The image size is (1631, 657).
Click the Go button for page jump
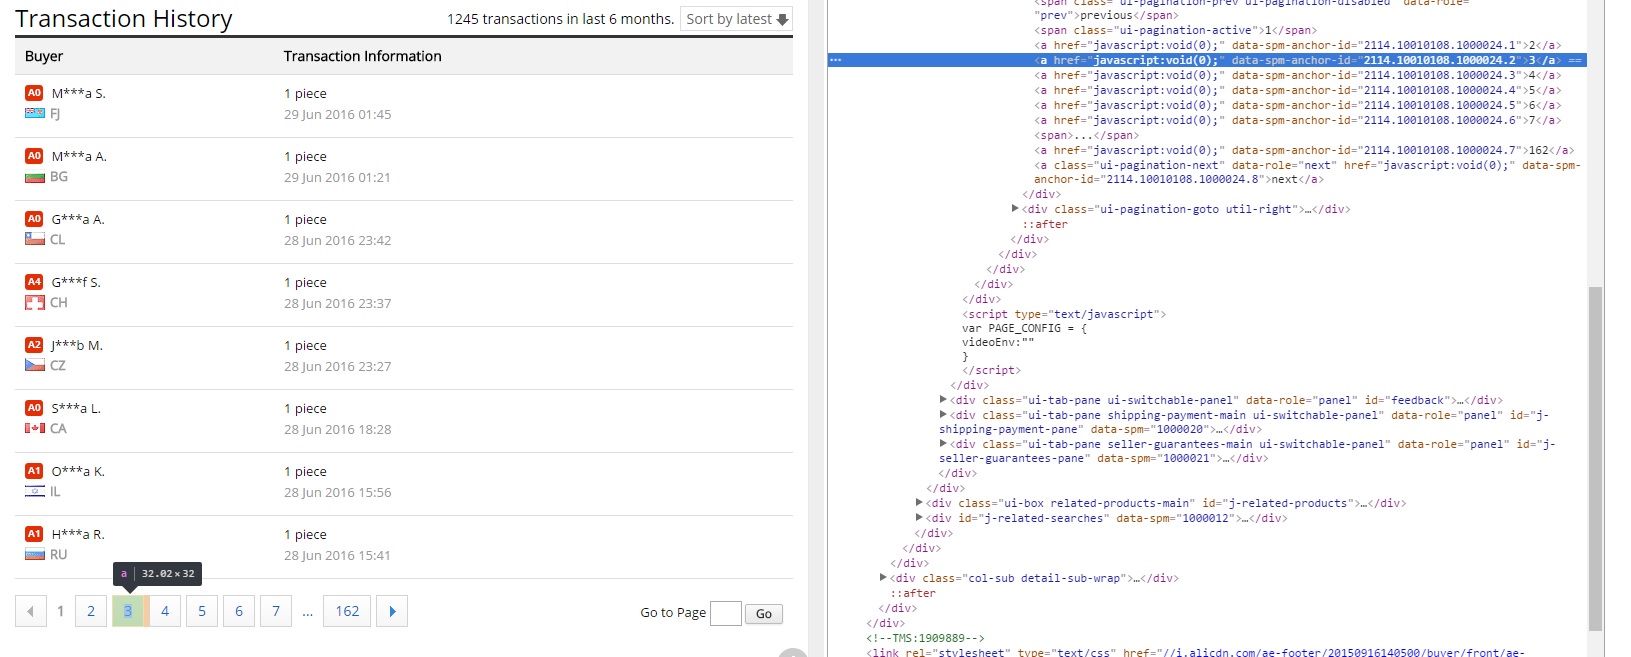[x=764, y=614]
